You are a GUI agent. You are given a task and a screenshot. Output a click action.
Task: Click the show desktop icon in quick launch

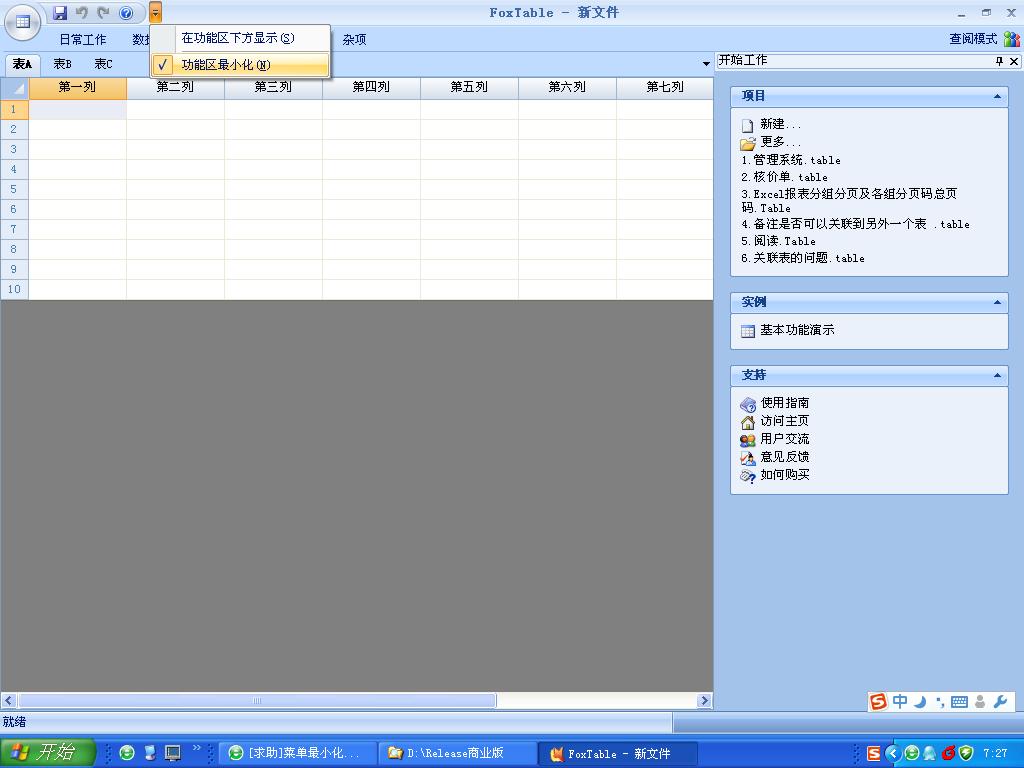pyautogui.click(x=172, y=754)
